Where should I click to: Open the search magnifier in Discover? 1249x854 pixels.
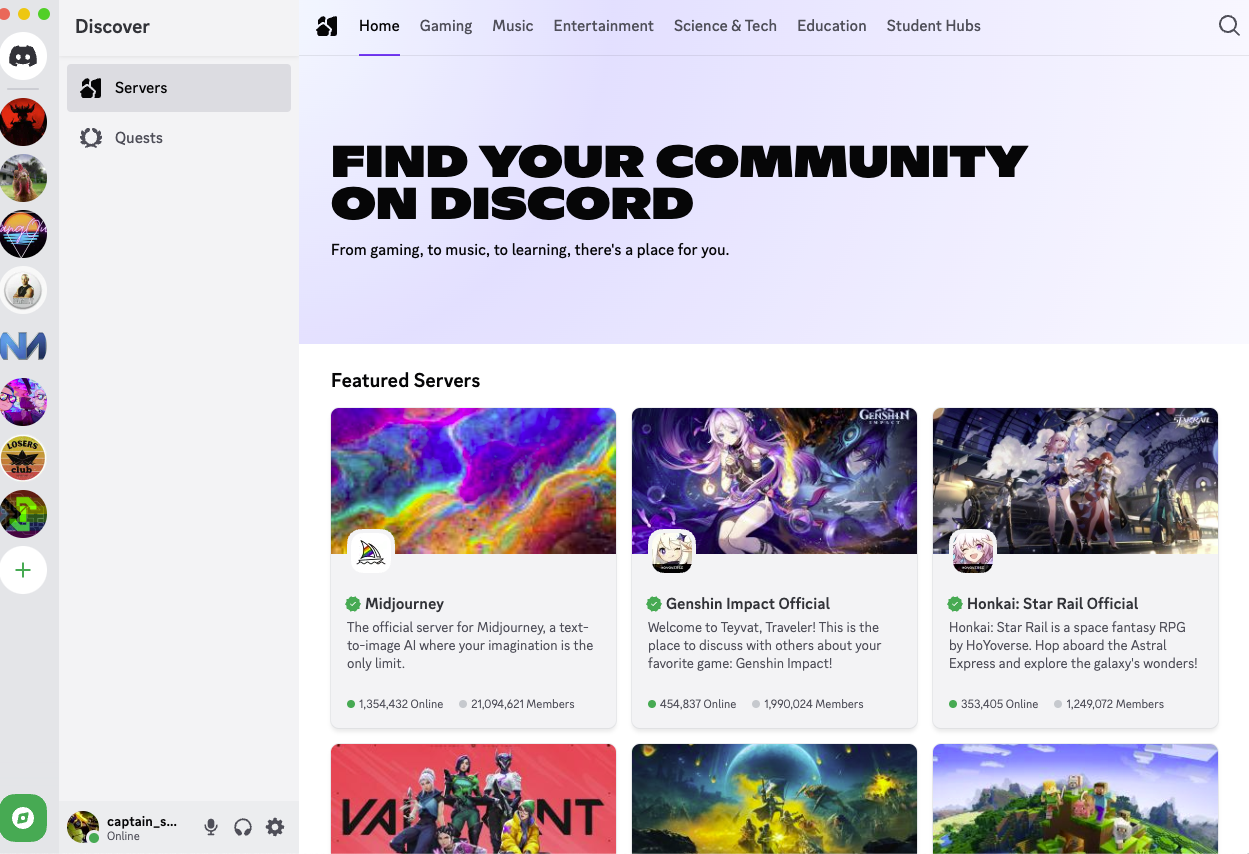tap(1229, 26)
